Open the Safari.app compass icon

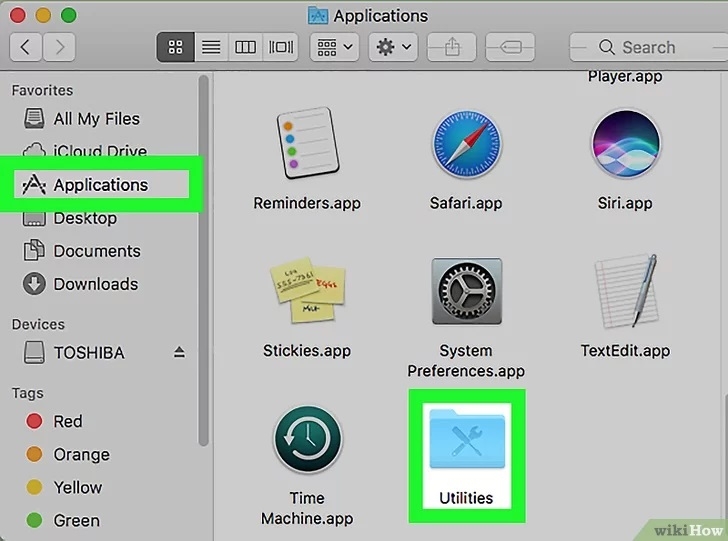(x=466, y=143)
